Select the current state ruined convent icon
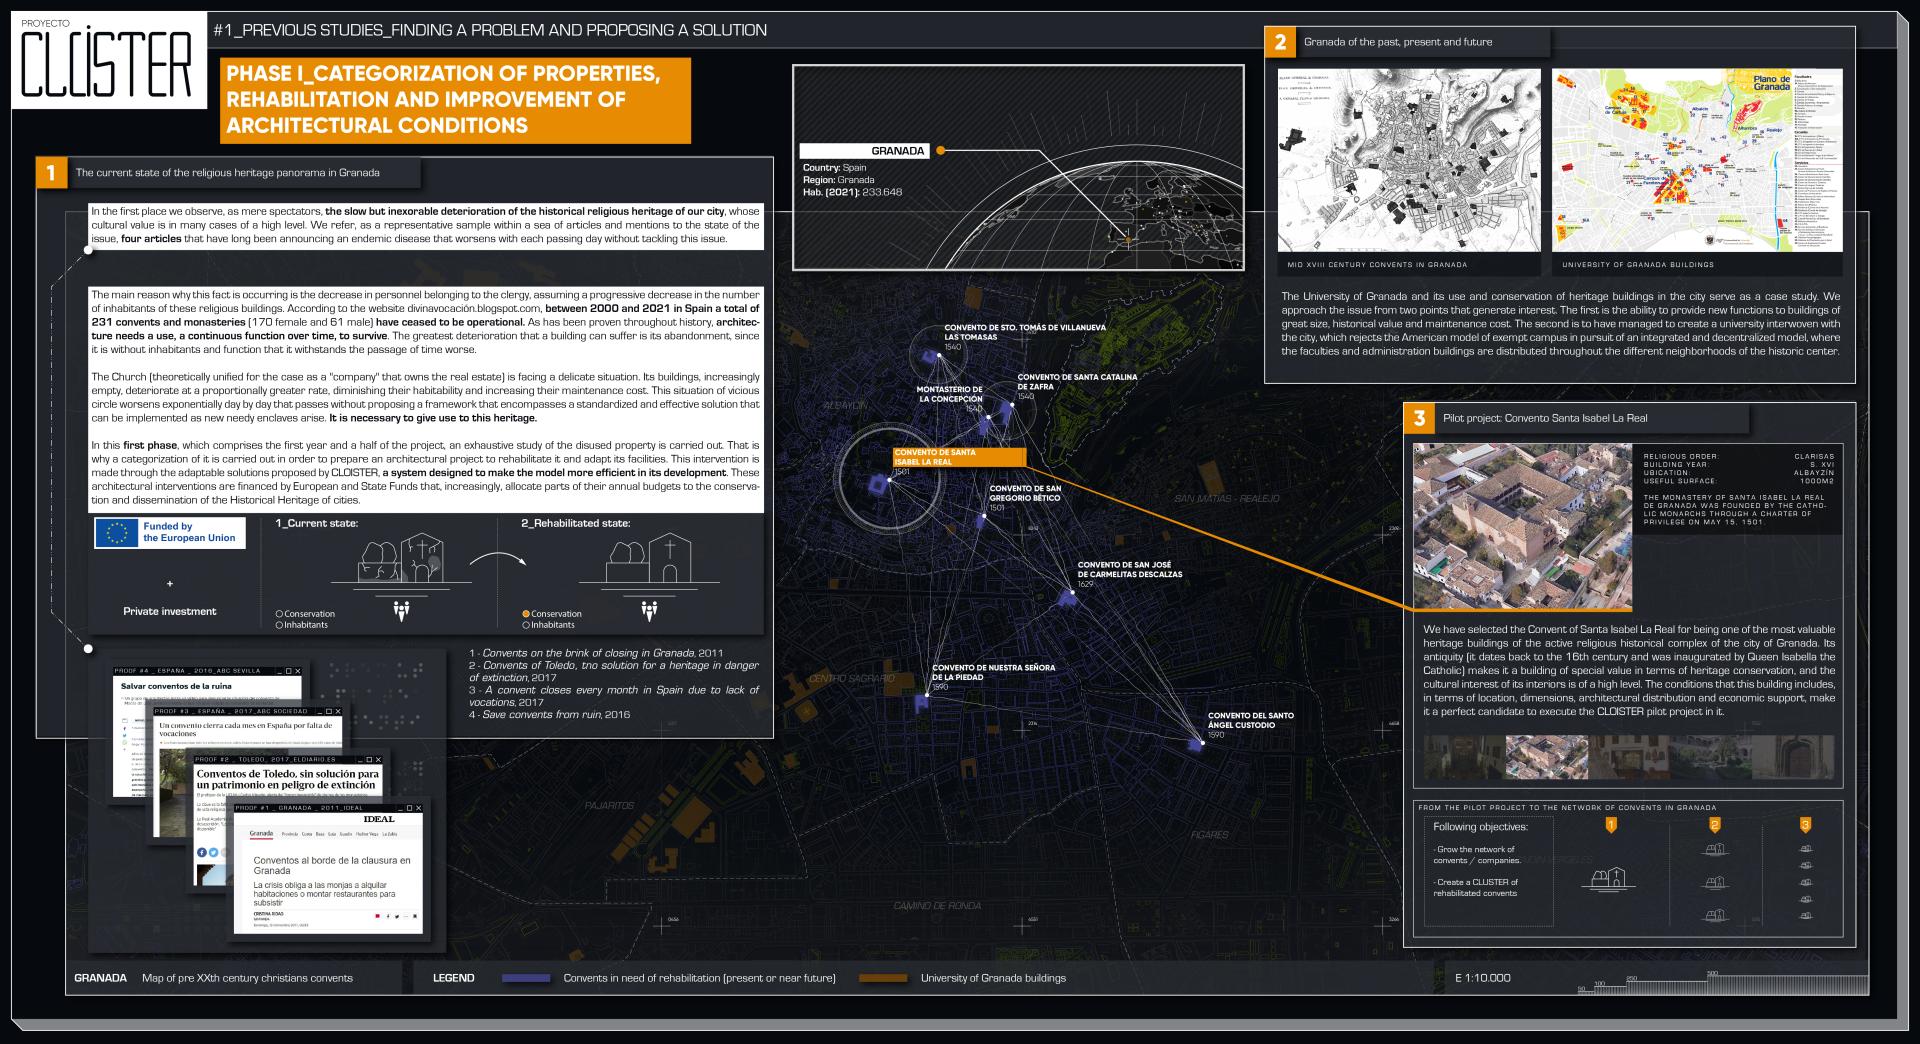 399,561
